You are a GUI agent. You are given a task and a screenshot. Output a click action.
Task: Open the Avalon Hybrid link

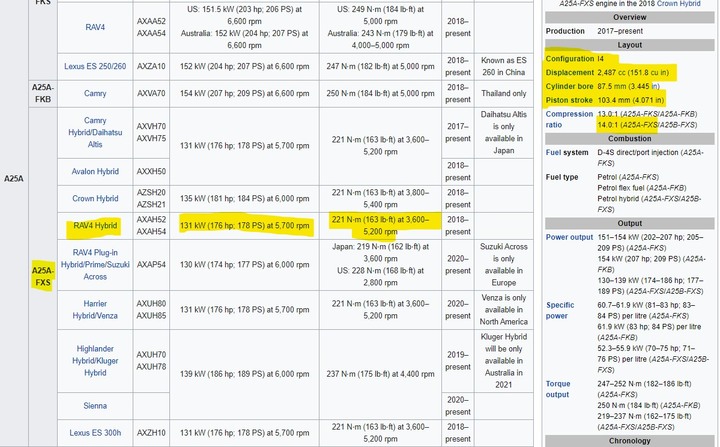coord(95,171)
